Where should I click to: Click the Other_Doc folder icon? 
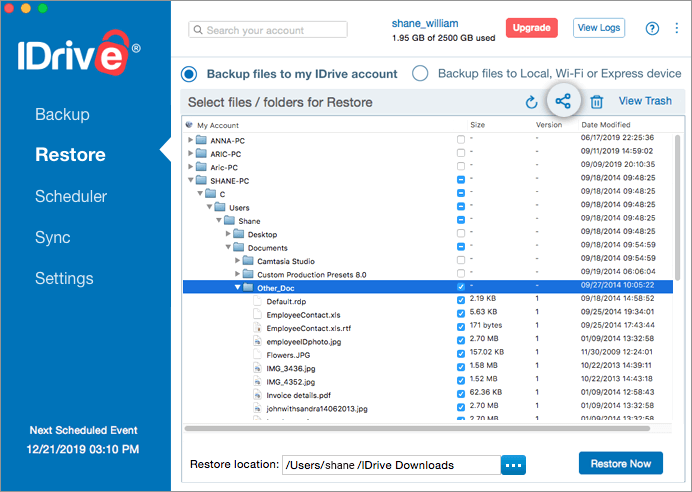(248, 288)
